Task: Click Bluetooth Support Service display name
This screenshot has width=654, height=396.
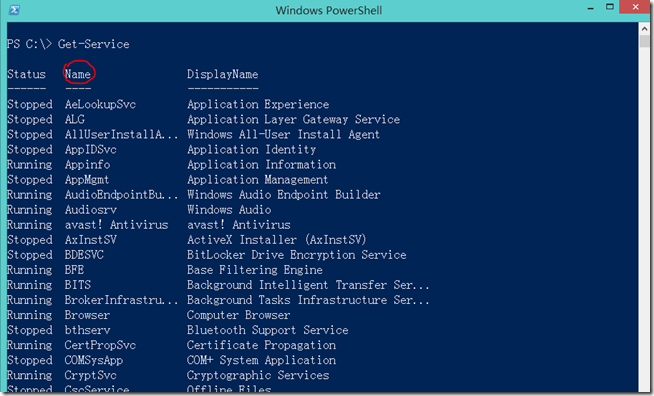Action: coord(268,330)
